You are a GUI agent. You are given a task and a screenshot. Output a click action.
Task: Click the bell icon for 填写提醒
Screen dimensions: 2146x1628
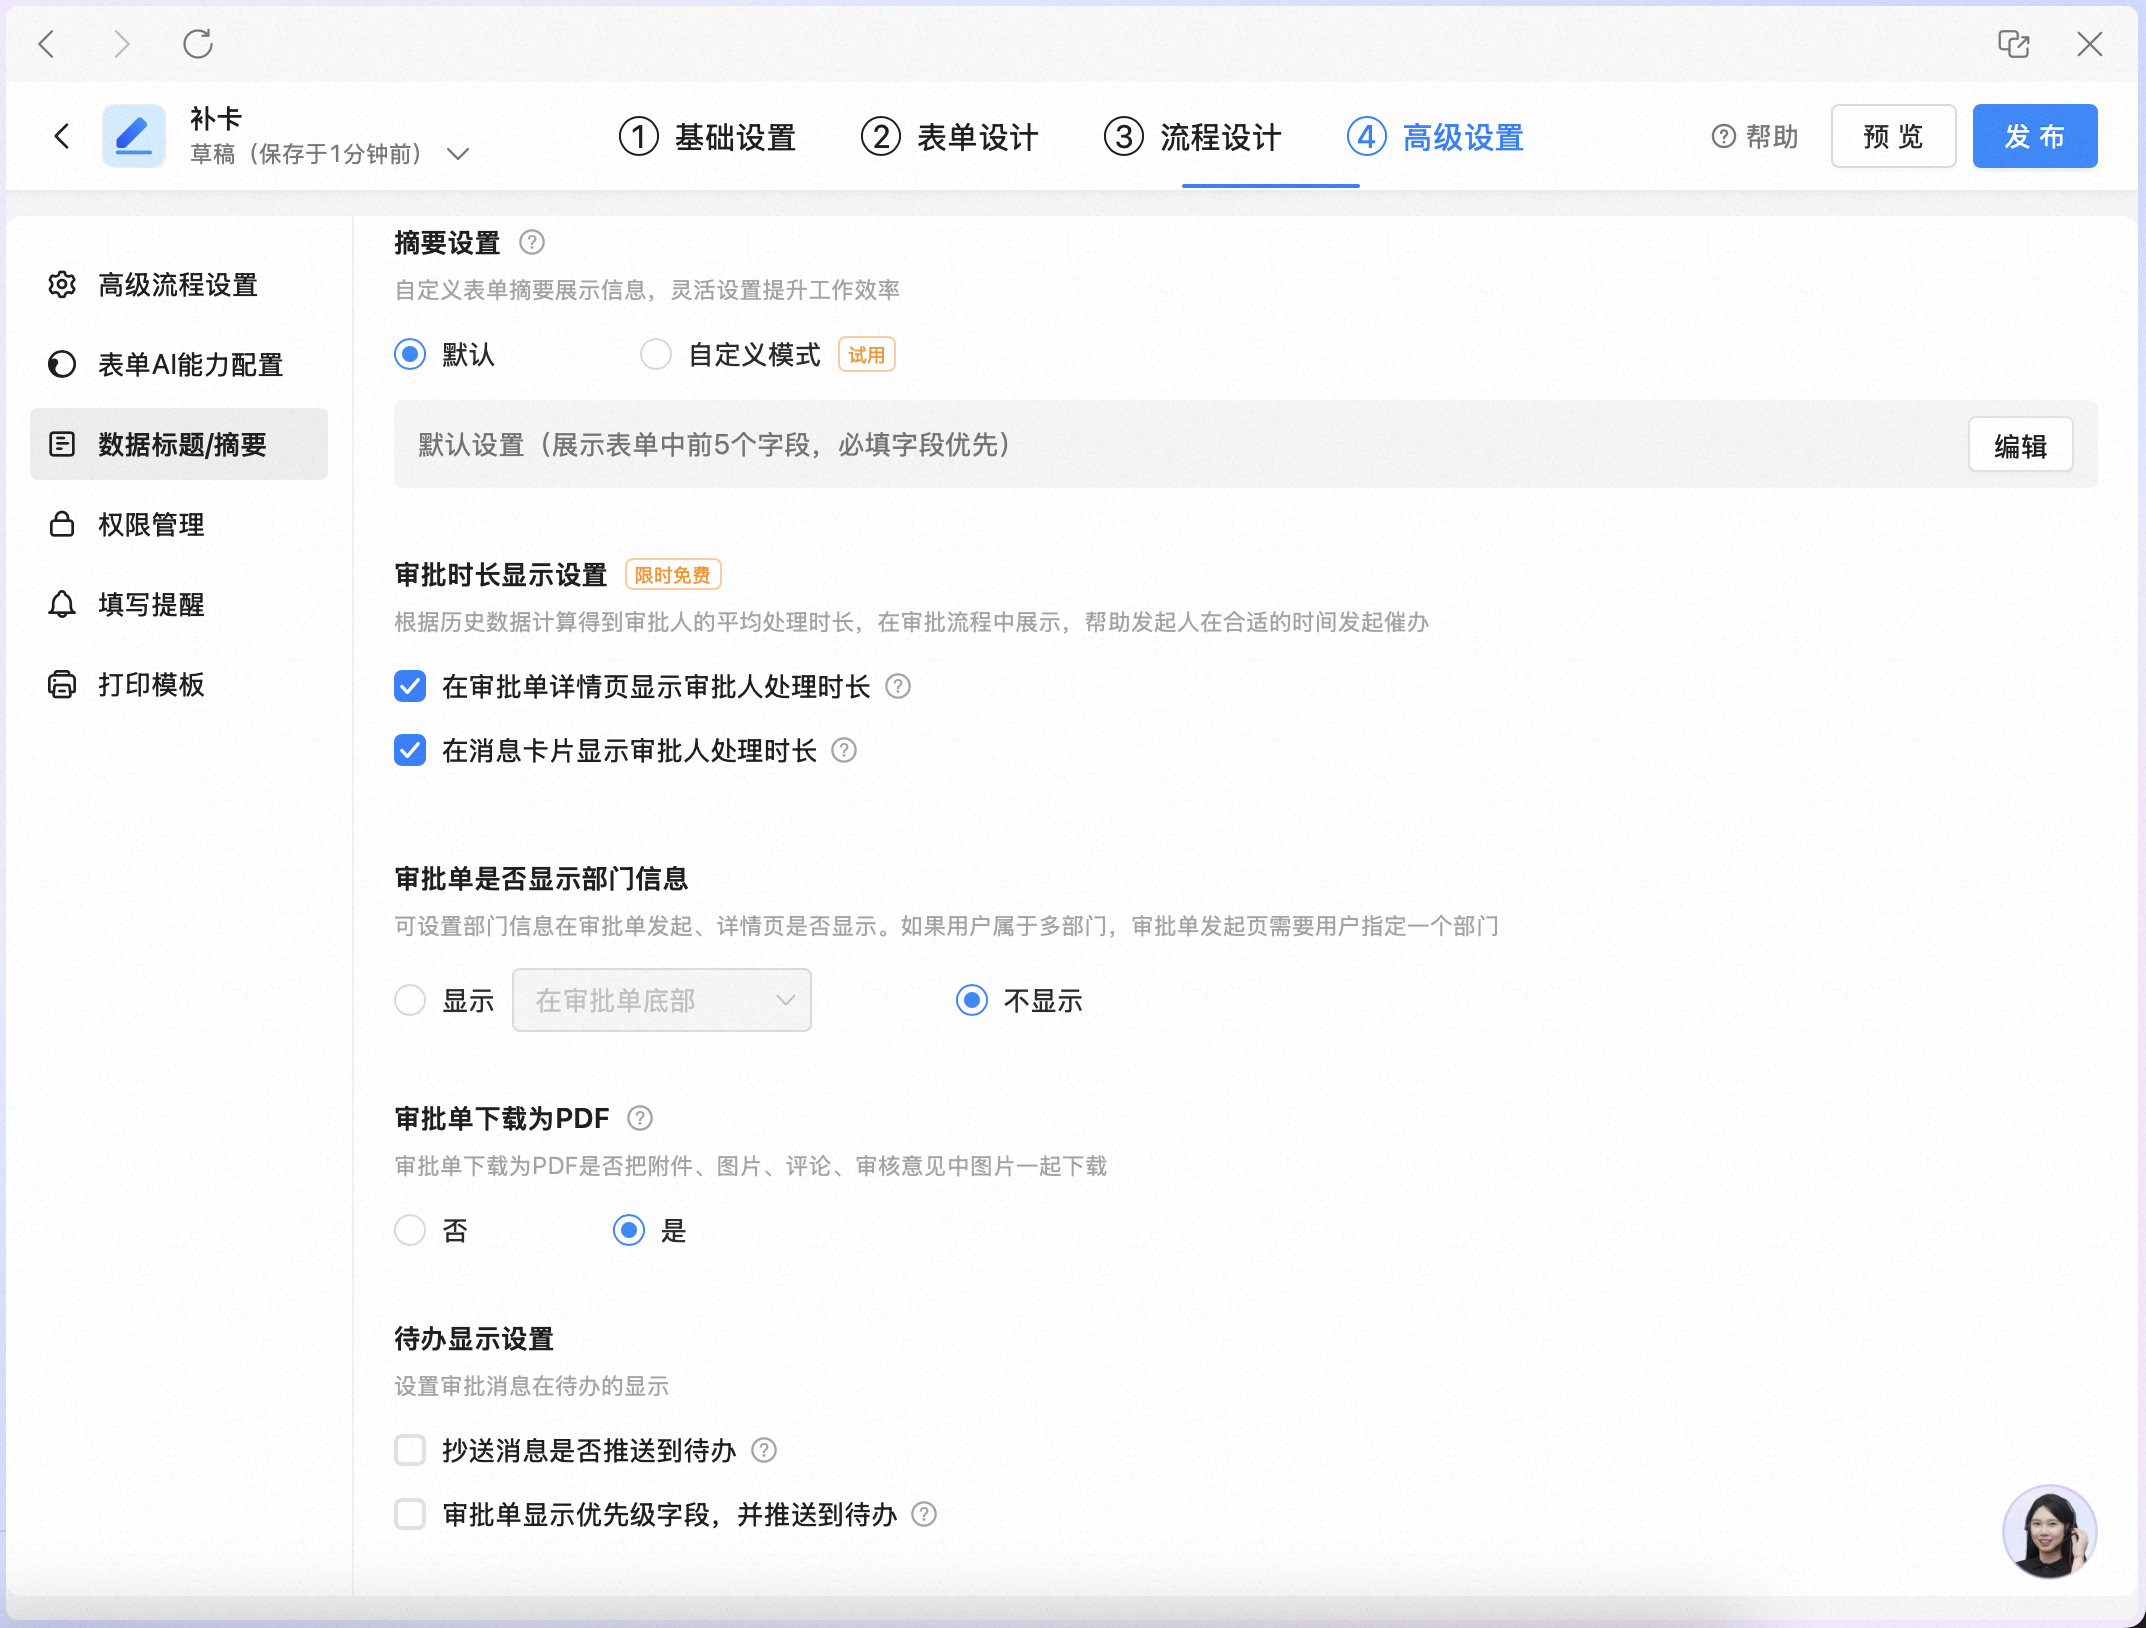pyautogui.click(x=62, y=604)
